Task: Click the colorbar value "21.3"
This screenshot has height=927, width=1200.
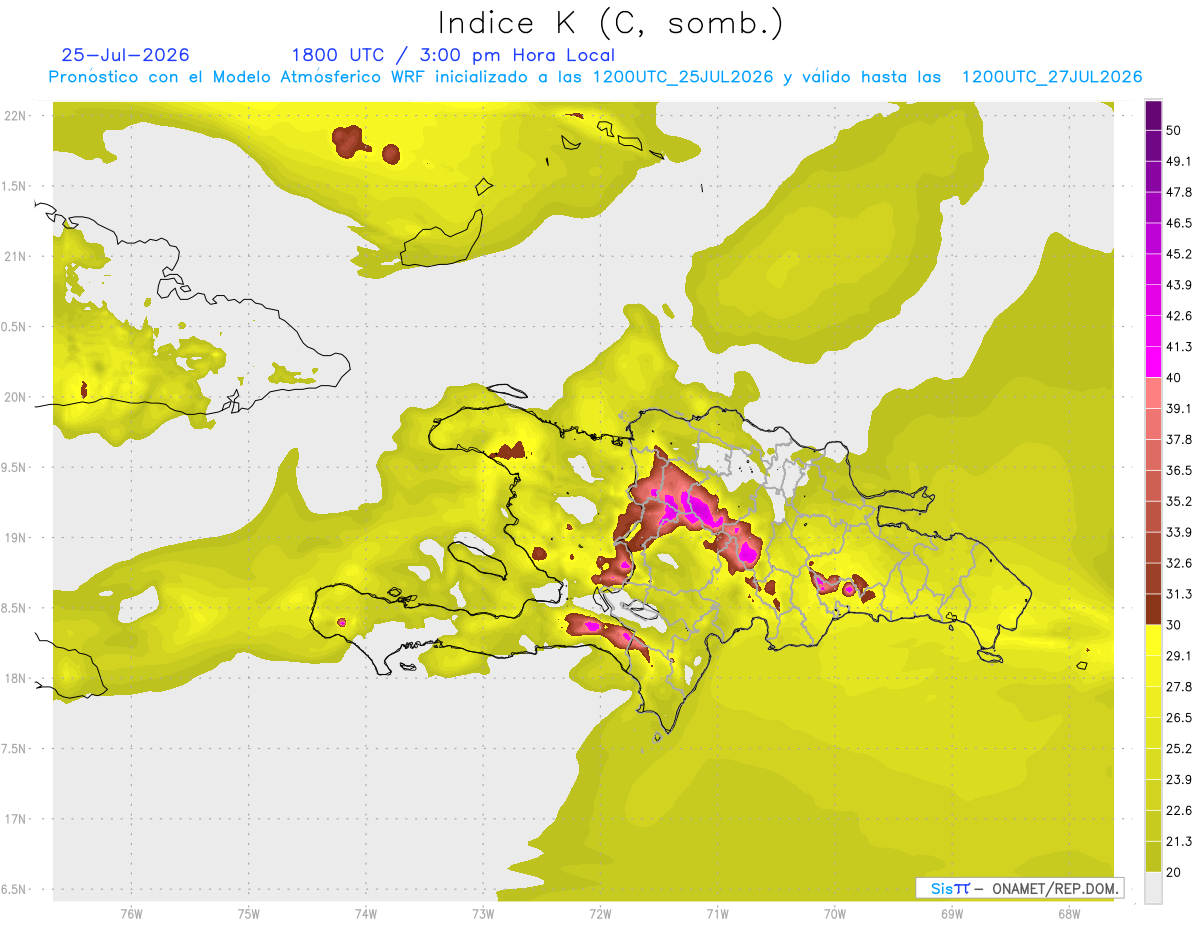Action: tap(1180, 841)
